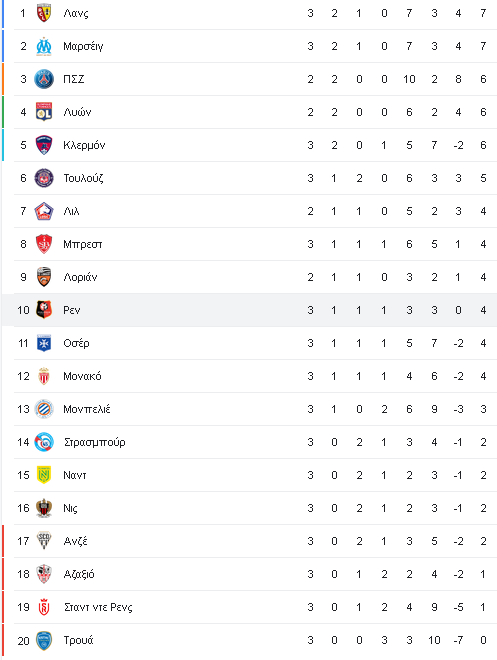The image size is (497, 660).
Task: Open the ΠΣΖ club badge
Action: [x=44, y=79]
